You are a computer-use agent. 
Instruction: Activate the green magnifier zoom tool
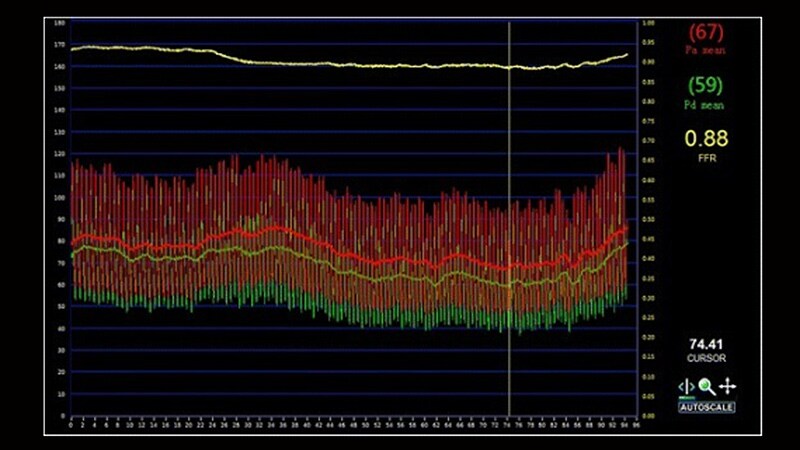coord(707,386)
